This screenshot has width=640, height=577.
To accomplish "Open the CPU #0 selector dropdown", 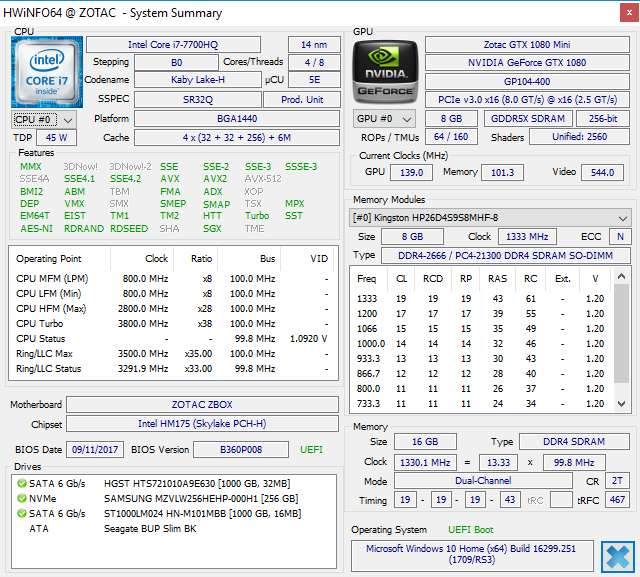I will point(44,120).
